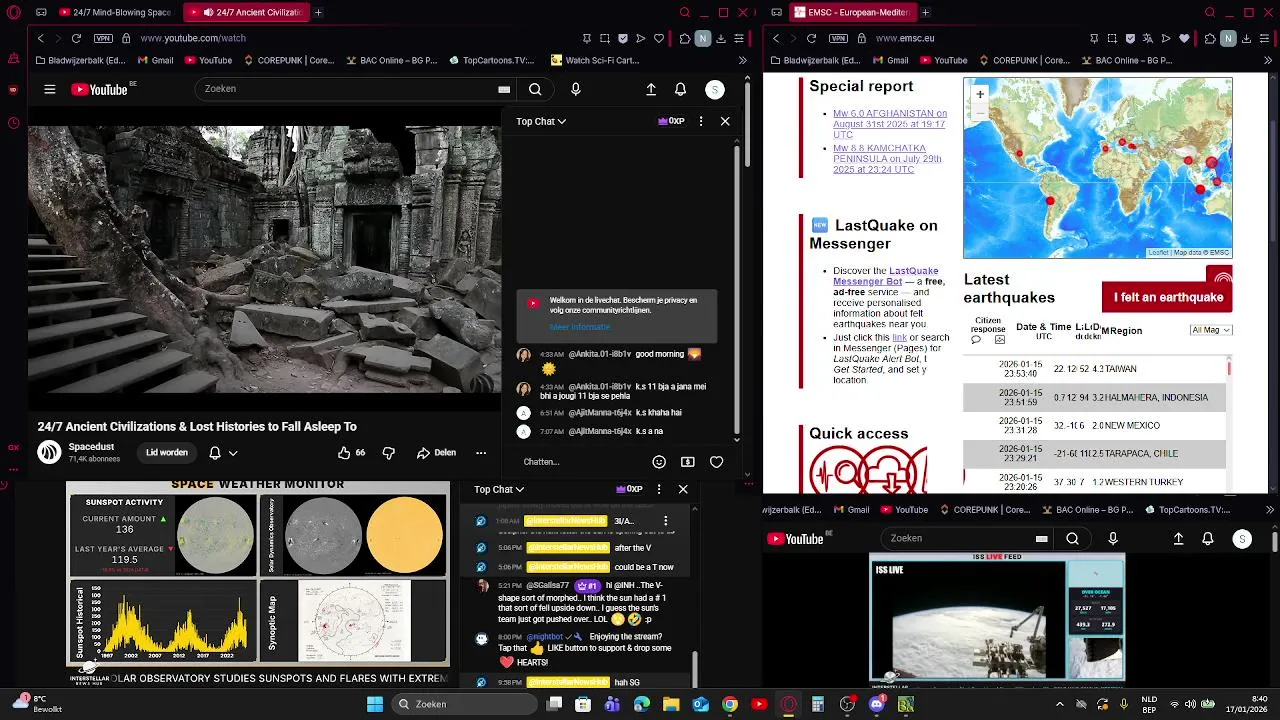Open emoji picker in the chat input

coord(659,462)
